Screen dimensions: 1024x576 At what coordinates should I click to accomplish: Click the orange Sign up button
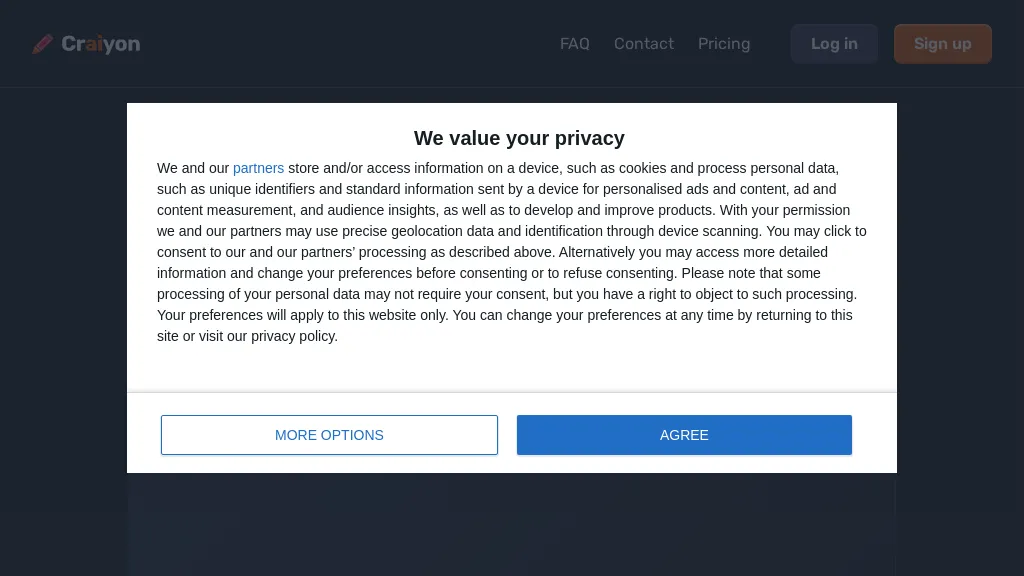pos(942,44)
